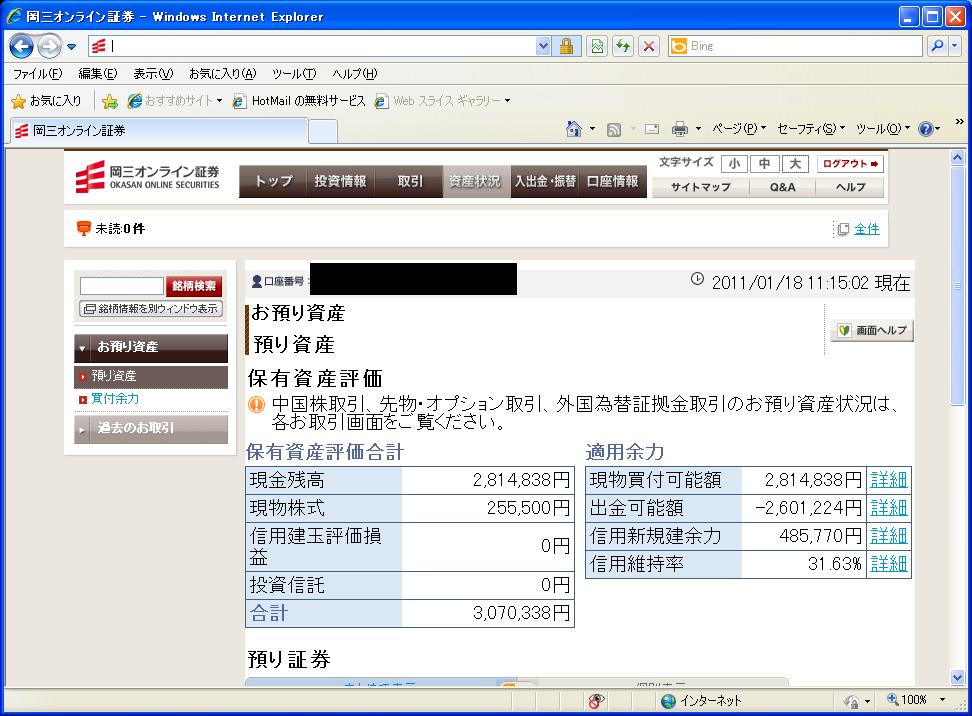Click the home icon in command bar
Screen dimensions: 972x716
point(574,129)
